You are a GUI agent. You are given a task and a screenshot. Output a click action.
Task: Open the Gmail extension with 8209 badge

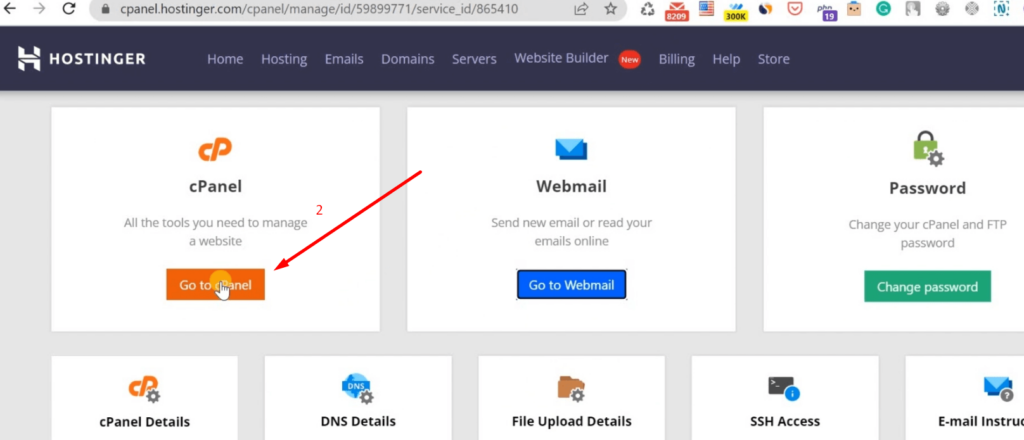coord(677,10)
